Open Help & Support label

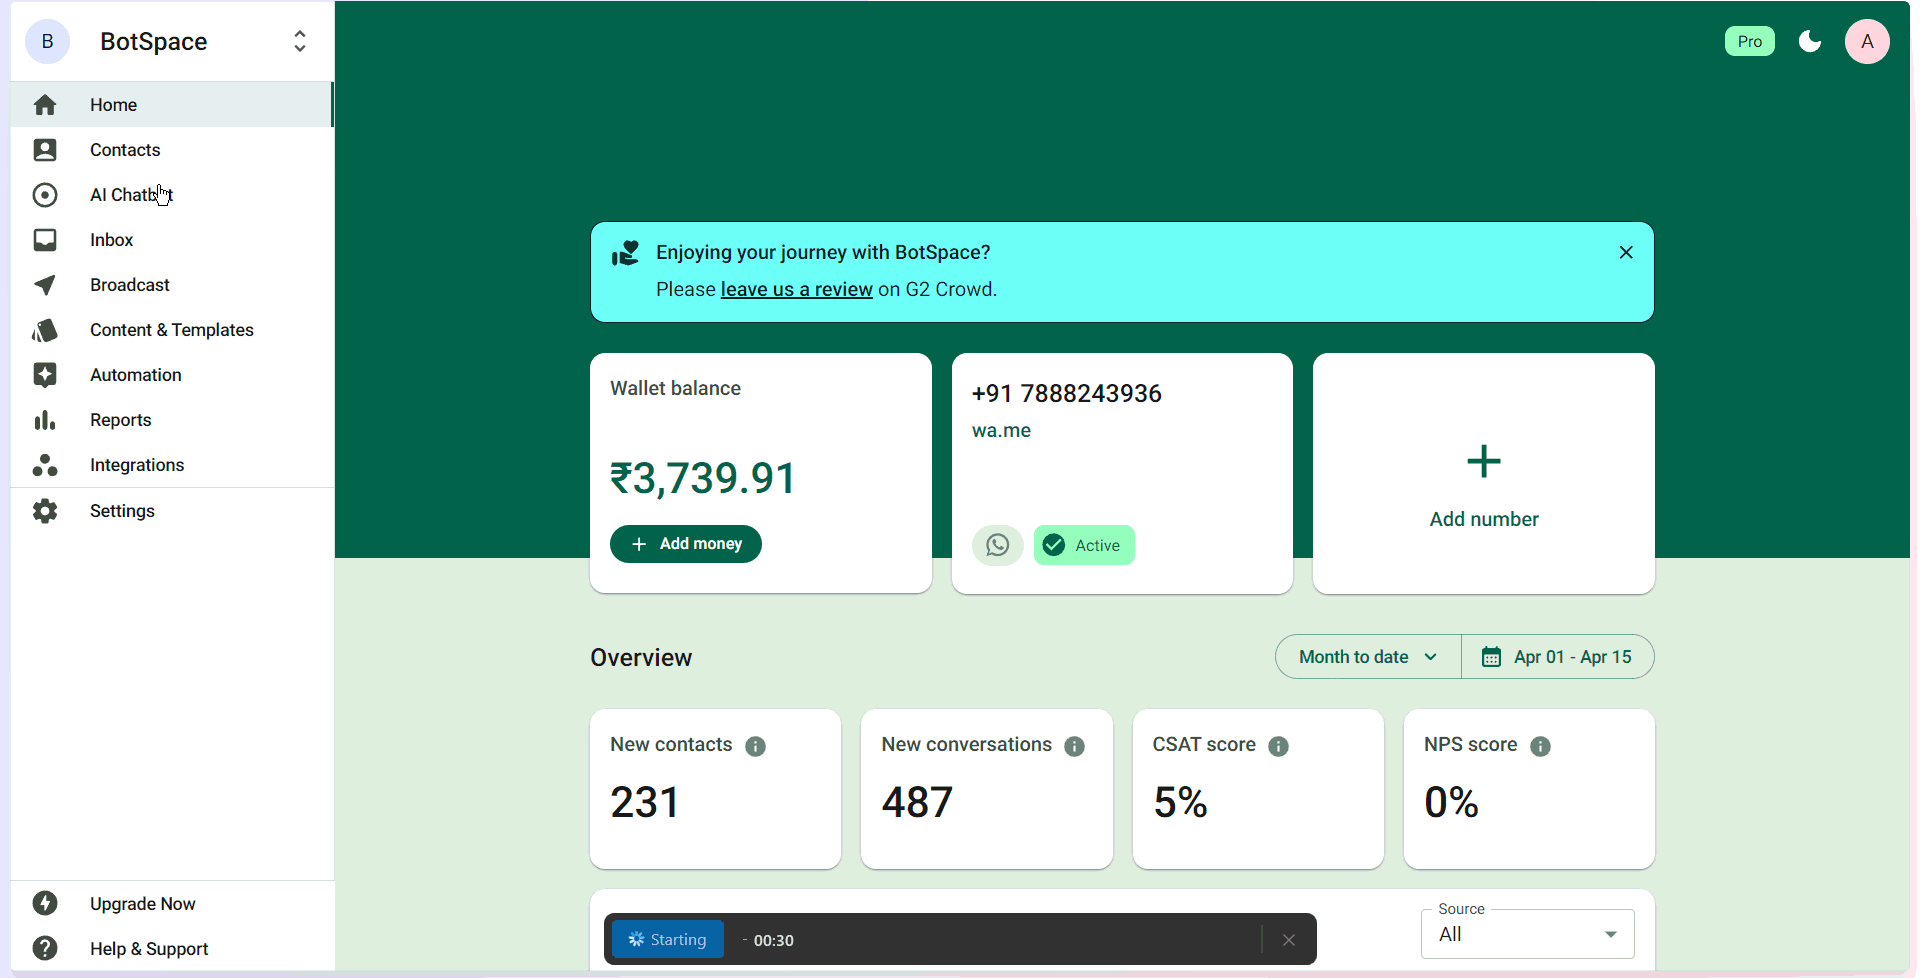[149, 949]
